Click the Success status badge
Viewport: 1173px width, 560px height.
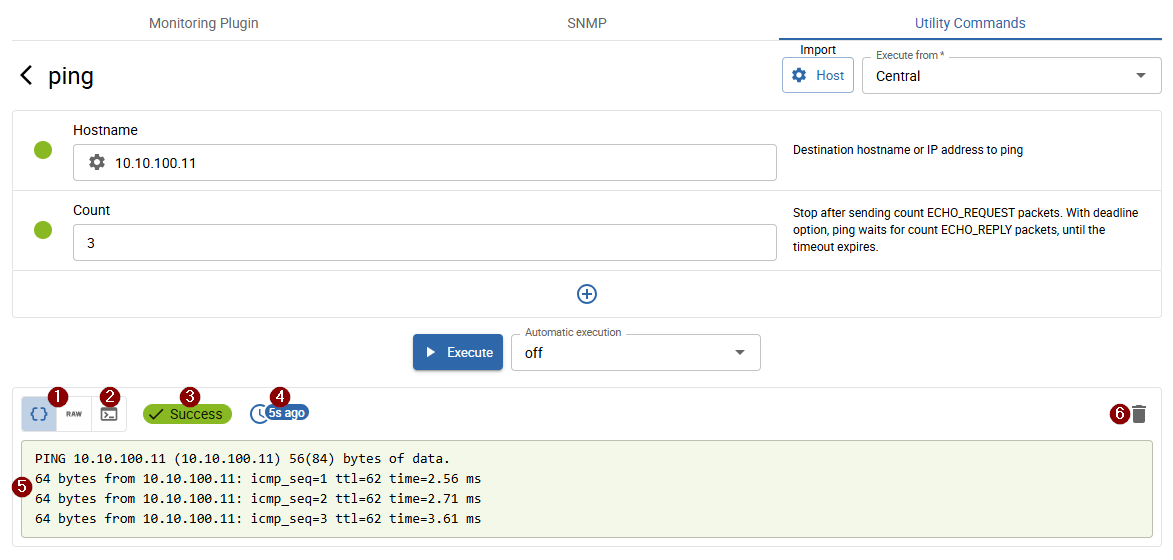(187, 414)
